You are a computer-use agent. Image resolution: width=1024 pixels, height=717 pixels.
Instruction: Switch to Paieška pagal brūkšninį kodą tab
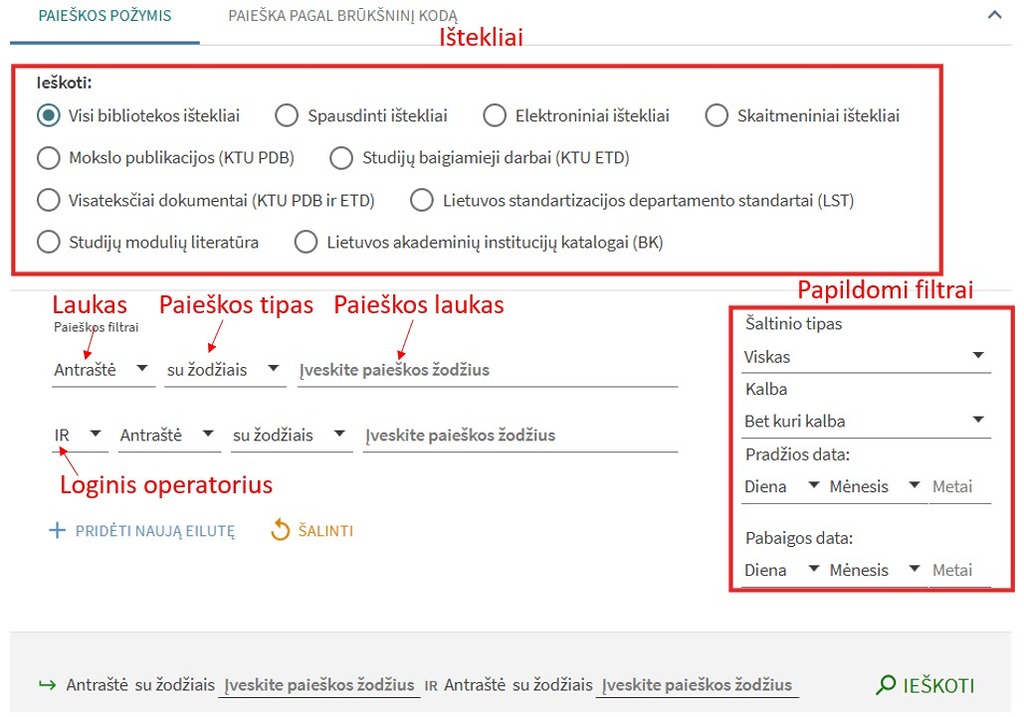pyautogui.click(x=343, y=16)
